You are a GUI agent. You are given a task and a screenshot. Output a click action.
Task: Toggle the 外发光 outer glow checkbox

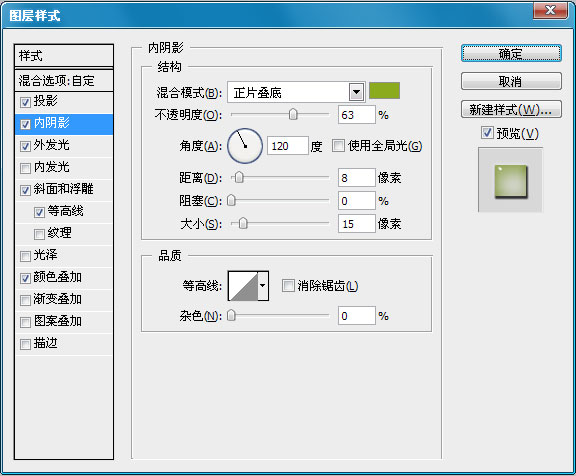(x=25, y=146)
